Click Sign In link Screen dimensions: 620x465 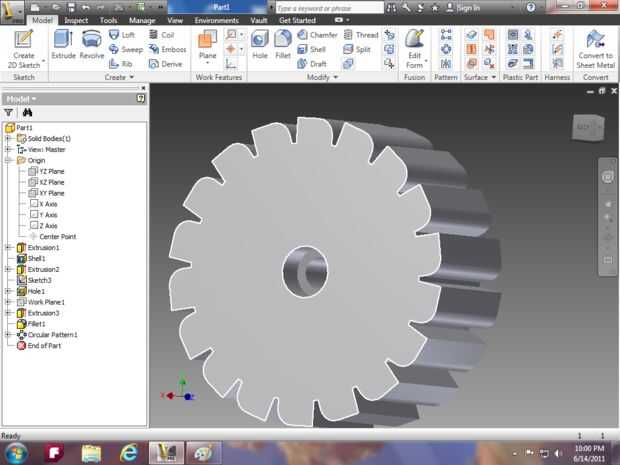[x=463, y=8]
